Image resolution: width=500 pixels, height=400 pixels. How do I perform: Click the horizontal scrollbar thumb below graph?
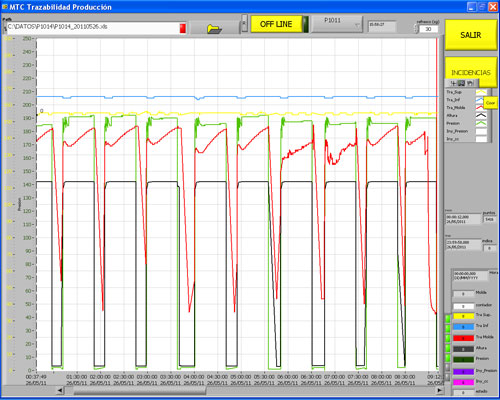coord(140,390)
